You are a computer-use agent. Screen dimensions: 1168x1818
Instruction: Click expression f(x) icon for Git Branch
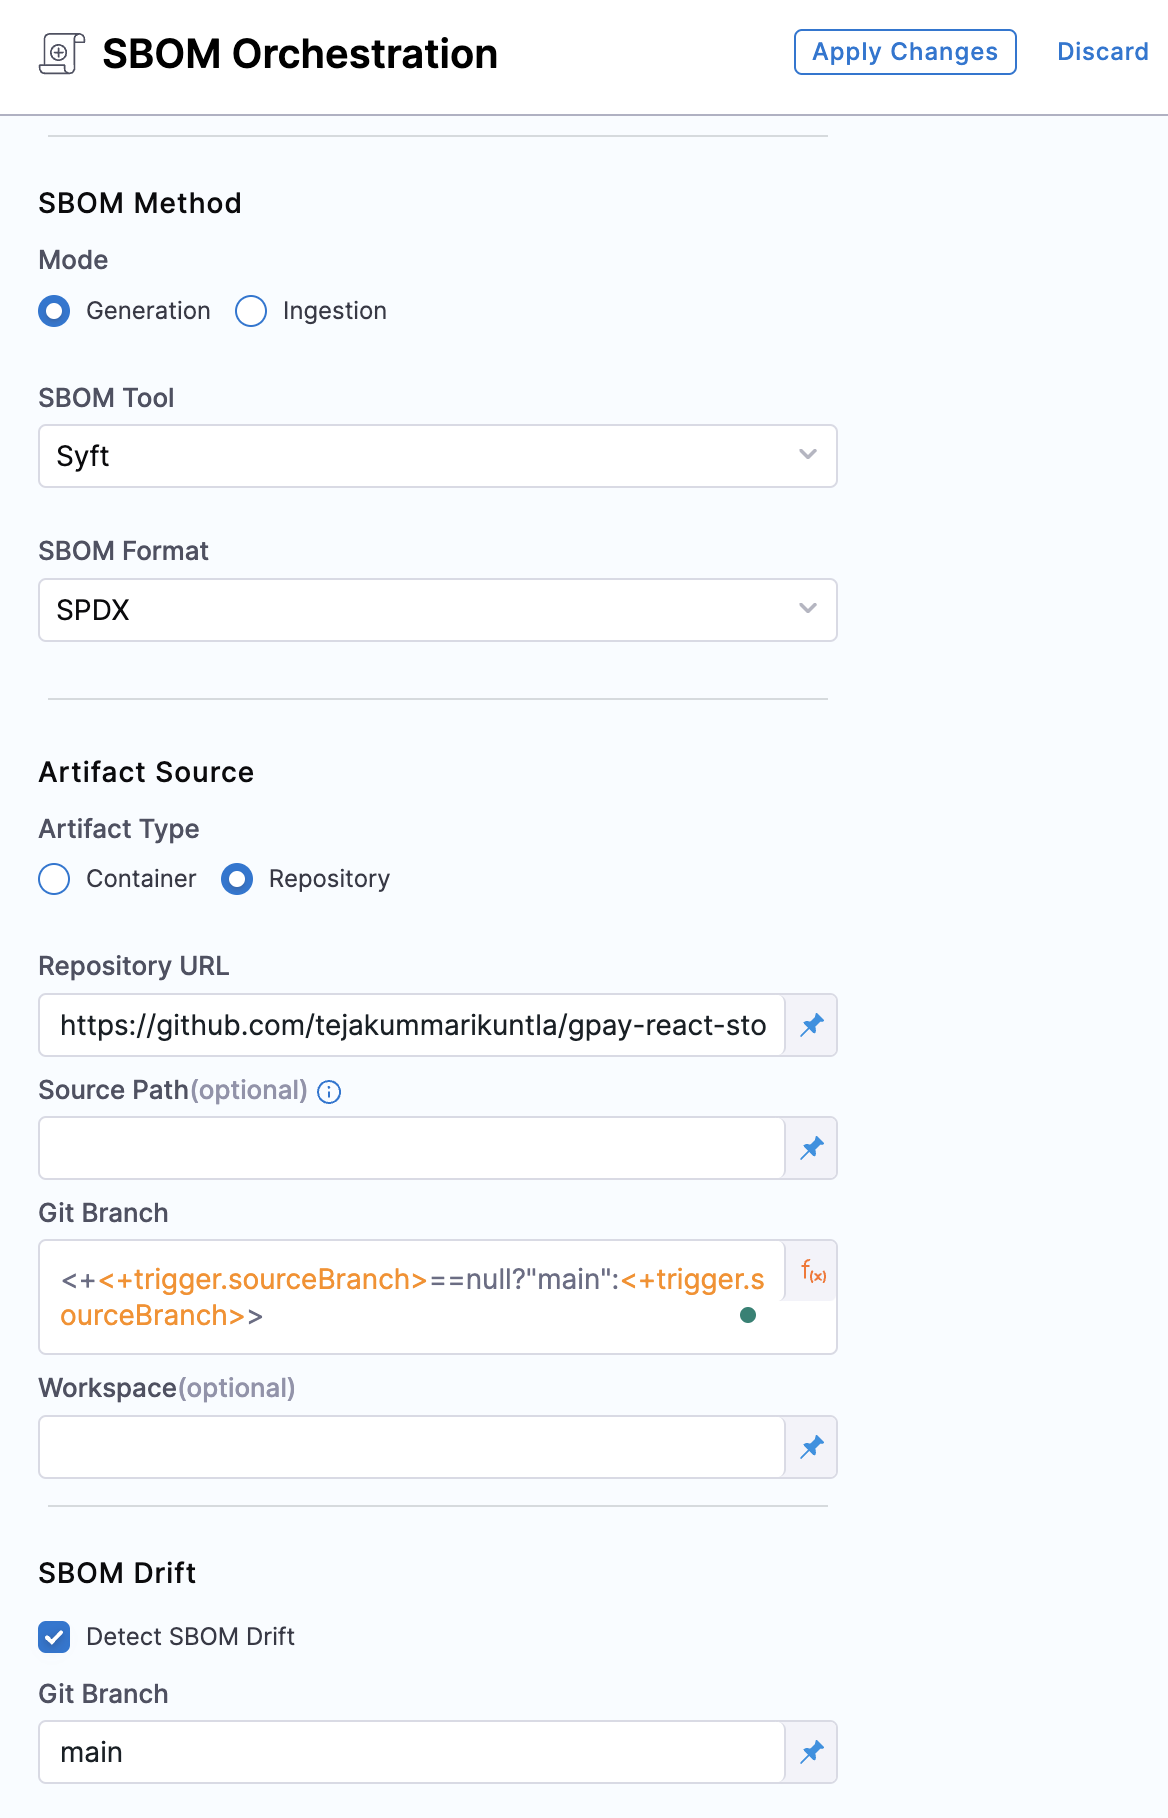tap(813, 1272)
